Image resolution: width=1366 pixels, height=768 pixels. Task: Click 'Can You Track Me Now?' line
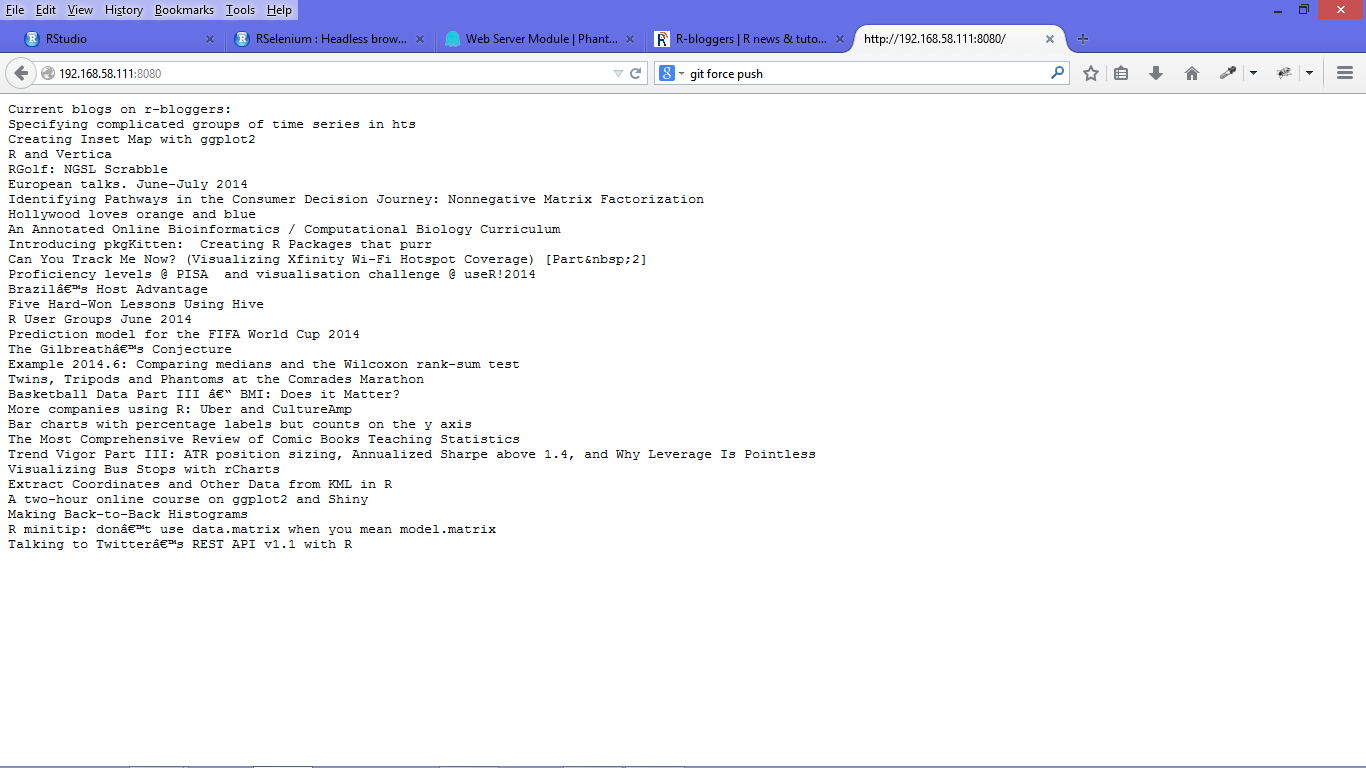point(328,259)
